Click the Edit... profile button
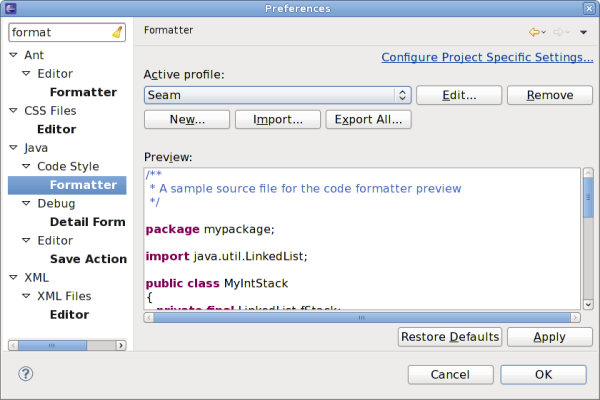 click(x=458, y=95)
